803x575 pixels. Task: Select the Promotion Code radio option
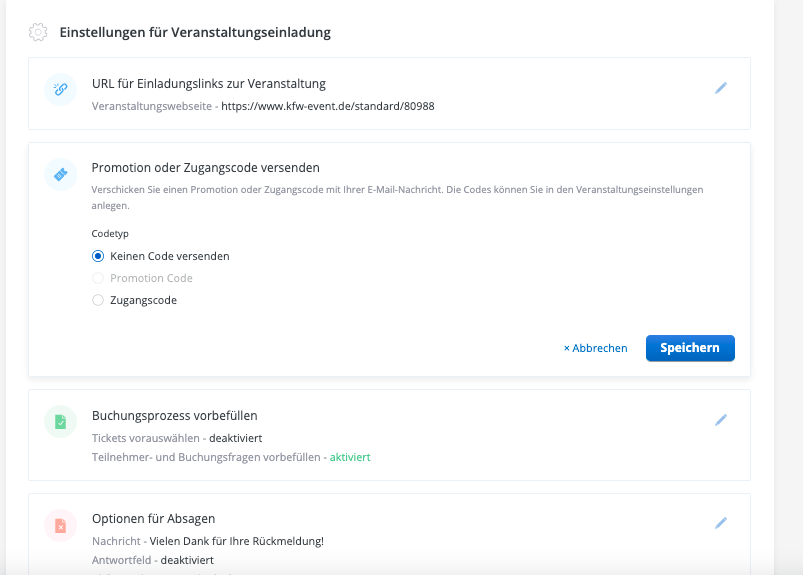click(x=98, y=278)
